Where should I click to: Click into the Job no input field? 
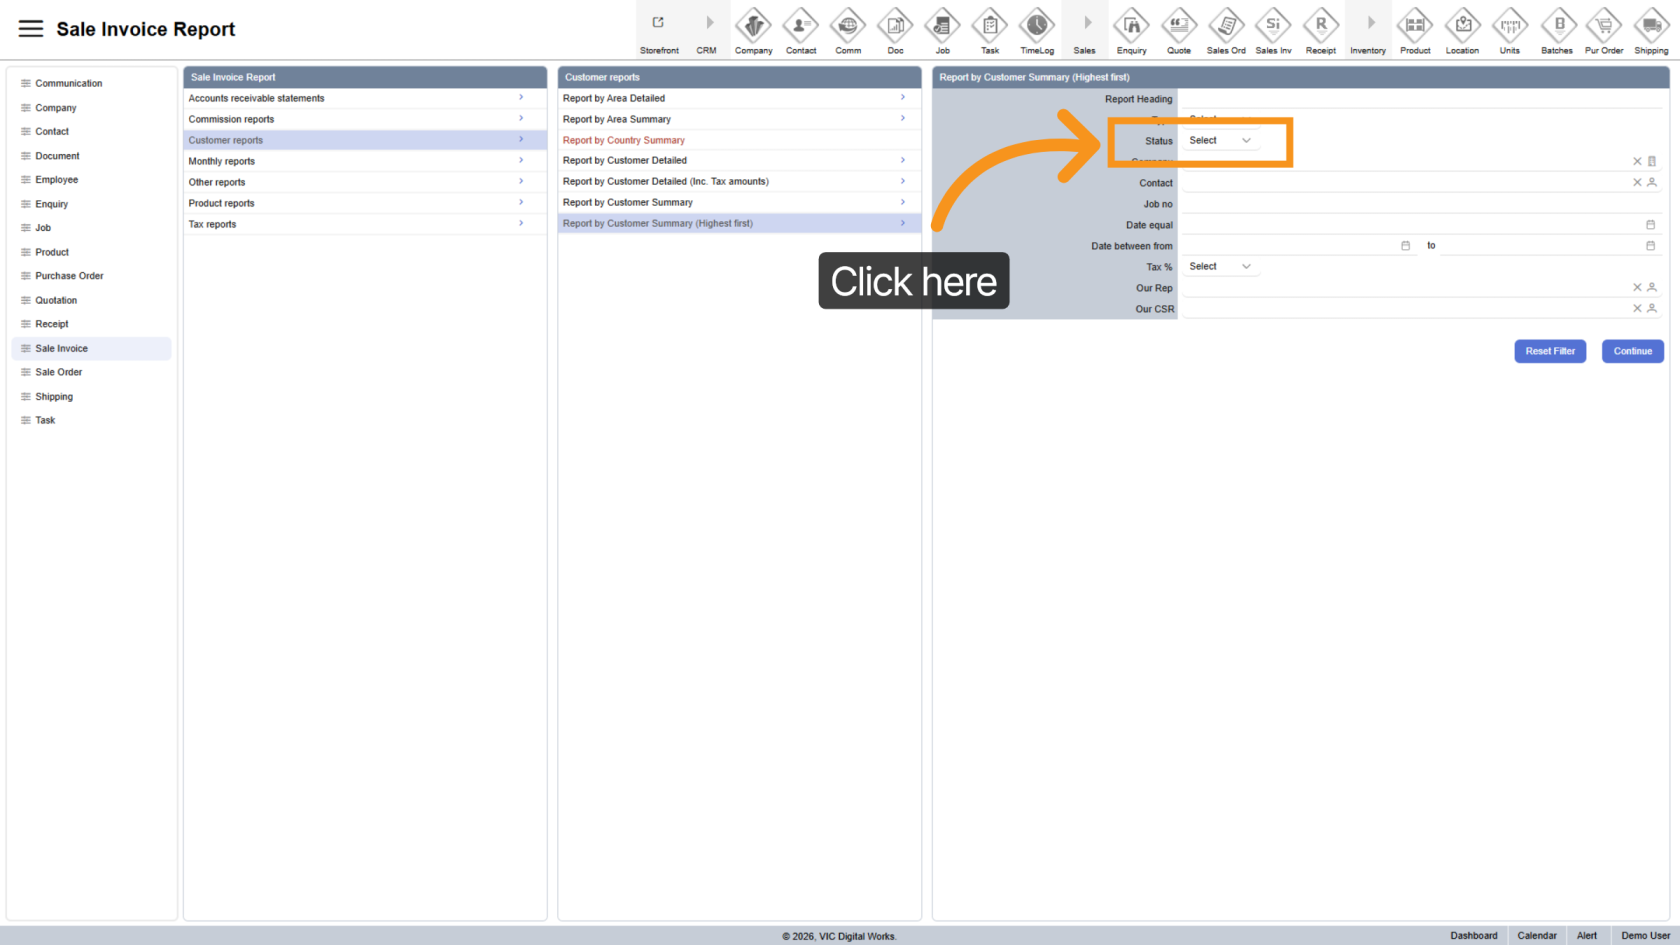[x=1420, y=204]
